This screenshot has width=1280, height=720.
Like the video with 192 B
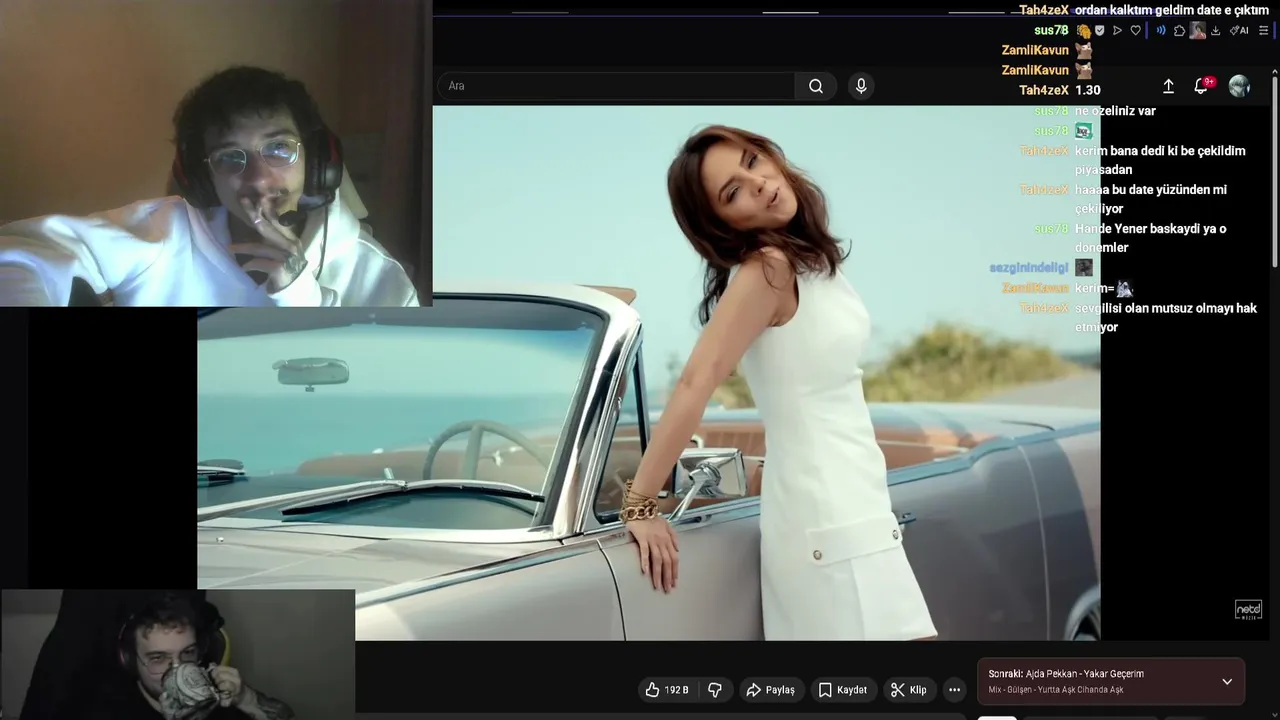click(x=667, y=690)
